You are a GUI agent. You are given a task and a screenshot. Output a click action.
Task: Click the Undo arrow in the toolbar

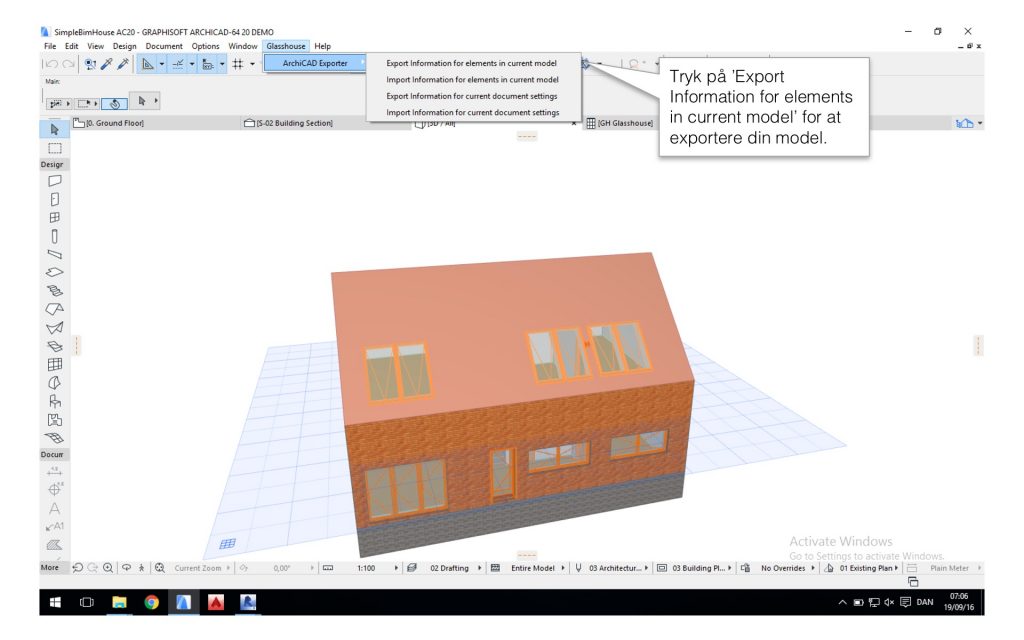tap(51, 64)
